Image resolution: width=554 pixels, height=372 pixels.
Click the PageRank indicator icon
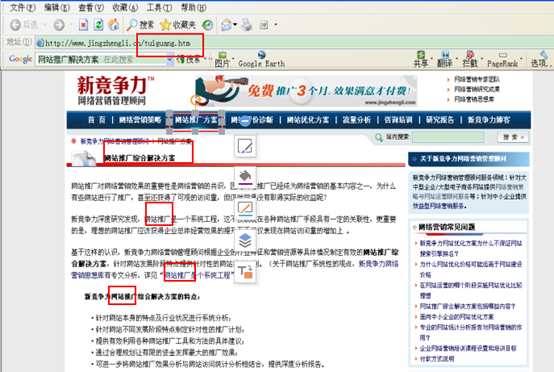point(503,55)
